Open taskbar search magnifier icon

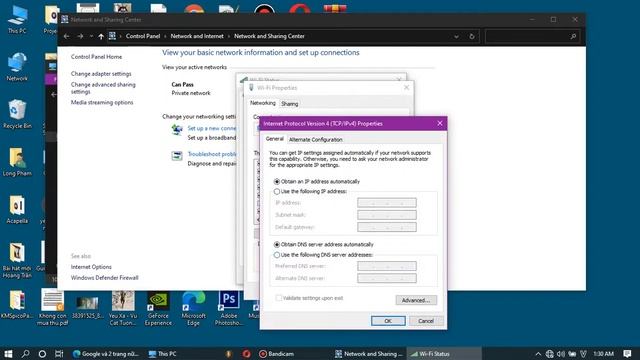point(25,353)
